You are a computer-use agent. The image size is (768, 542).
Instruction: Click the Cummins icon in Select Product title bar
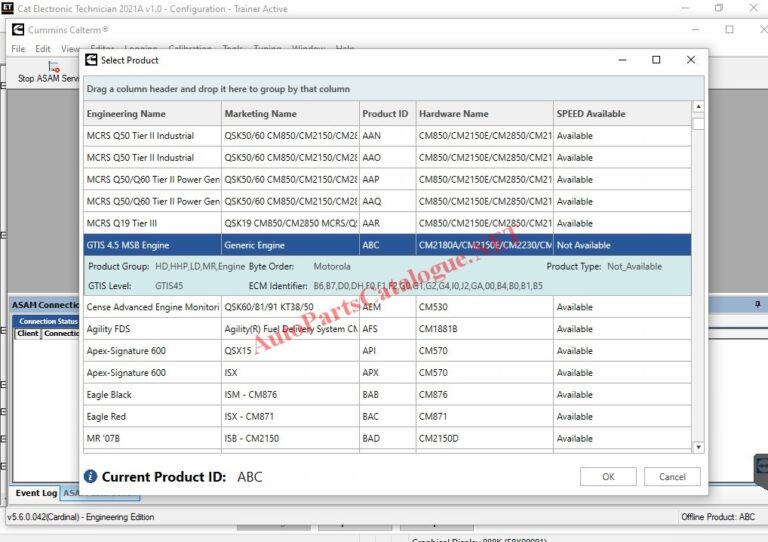(91, 60)
